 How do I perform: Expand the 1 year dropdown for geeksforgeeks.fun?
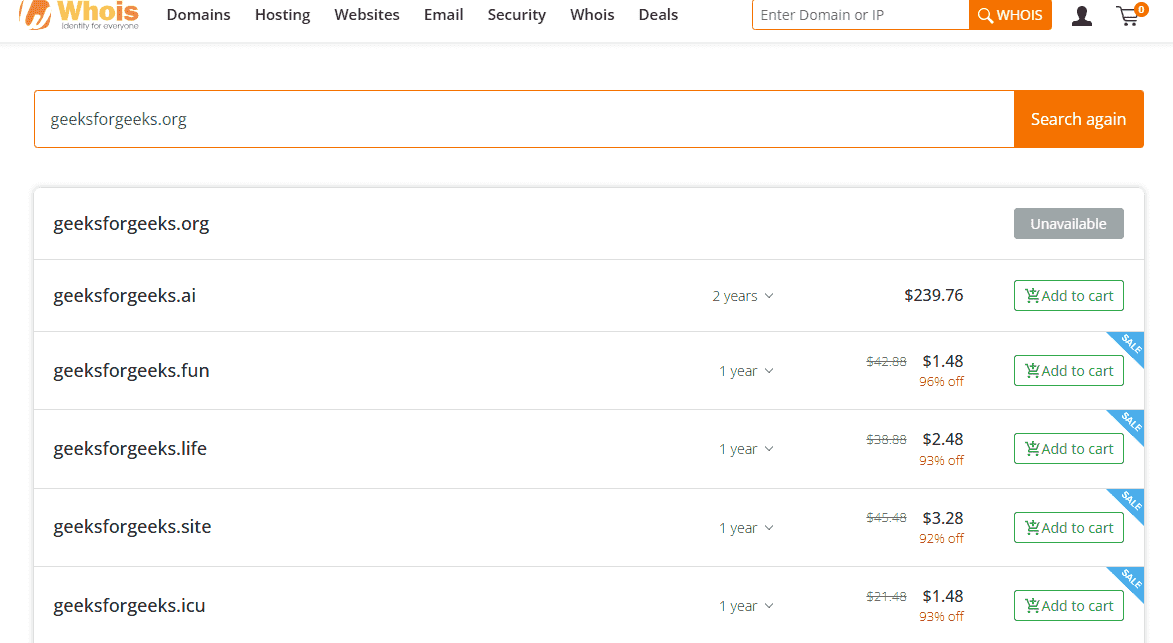[x=746, y=371]
